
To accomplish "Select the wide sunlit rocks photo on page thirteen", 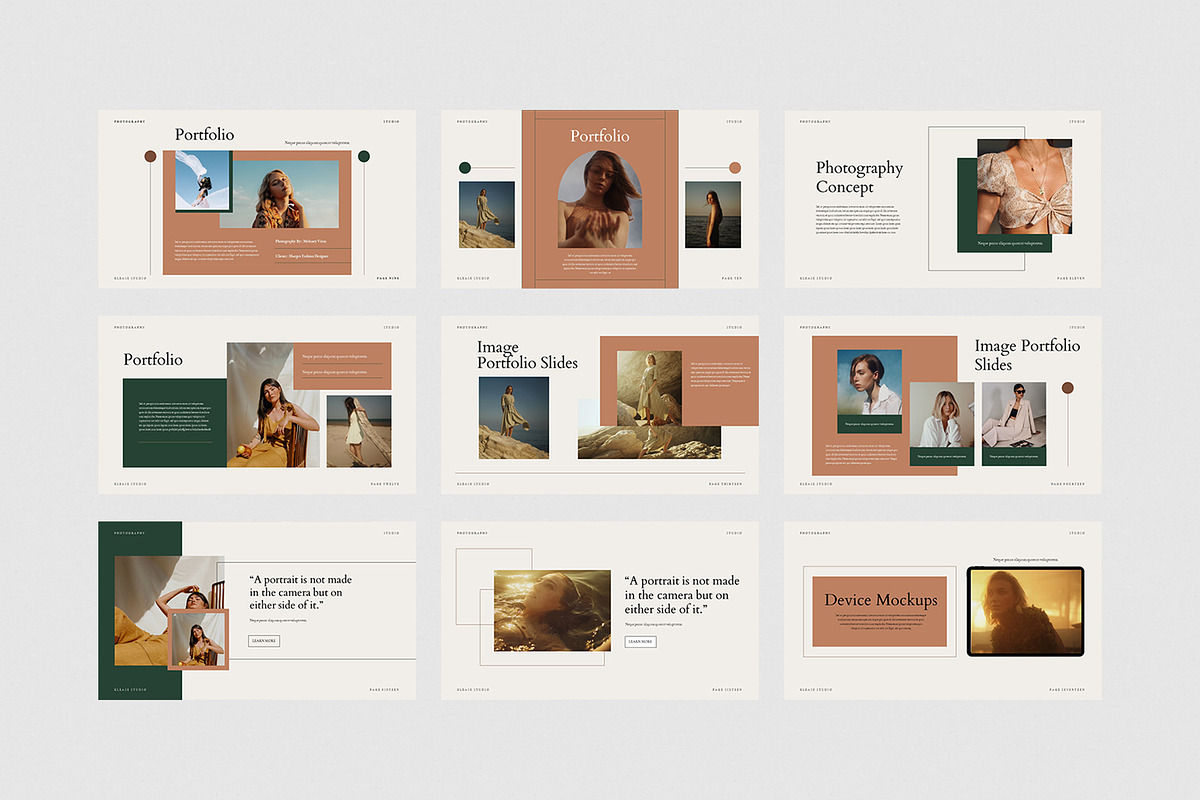I will pyautogui.click(x=649, y=442).
